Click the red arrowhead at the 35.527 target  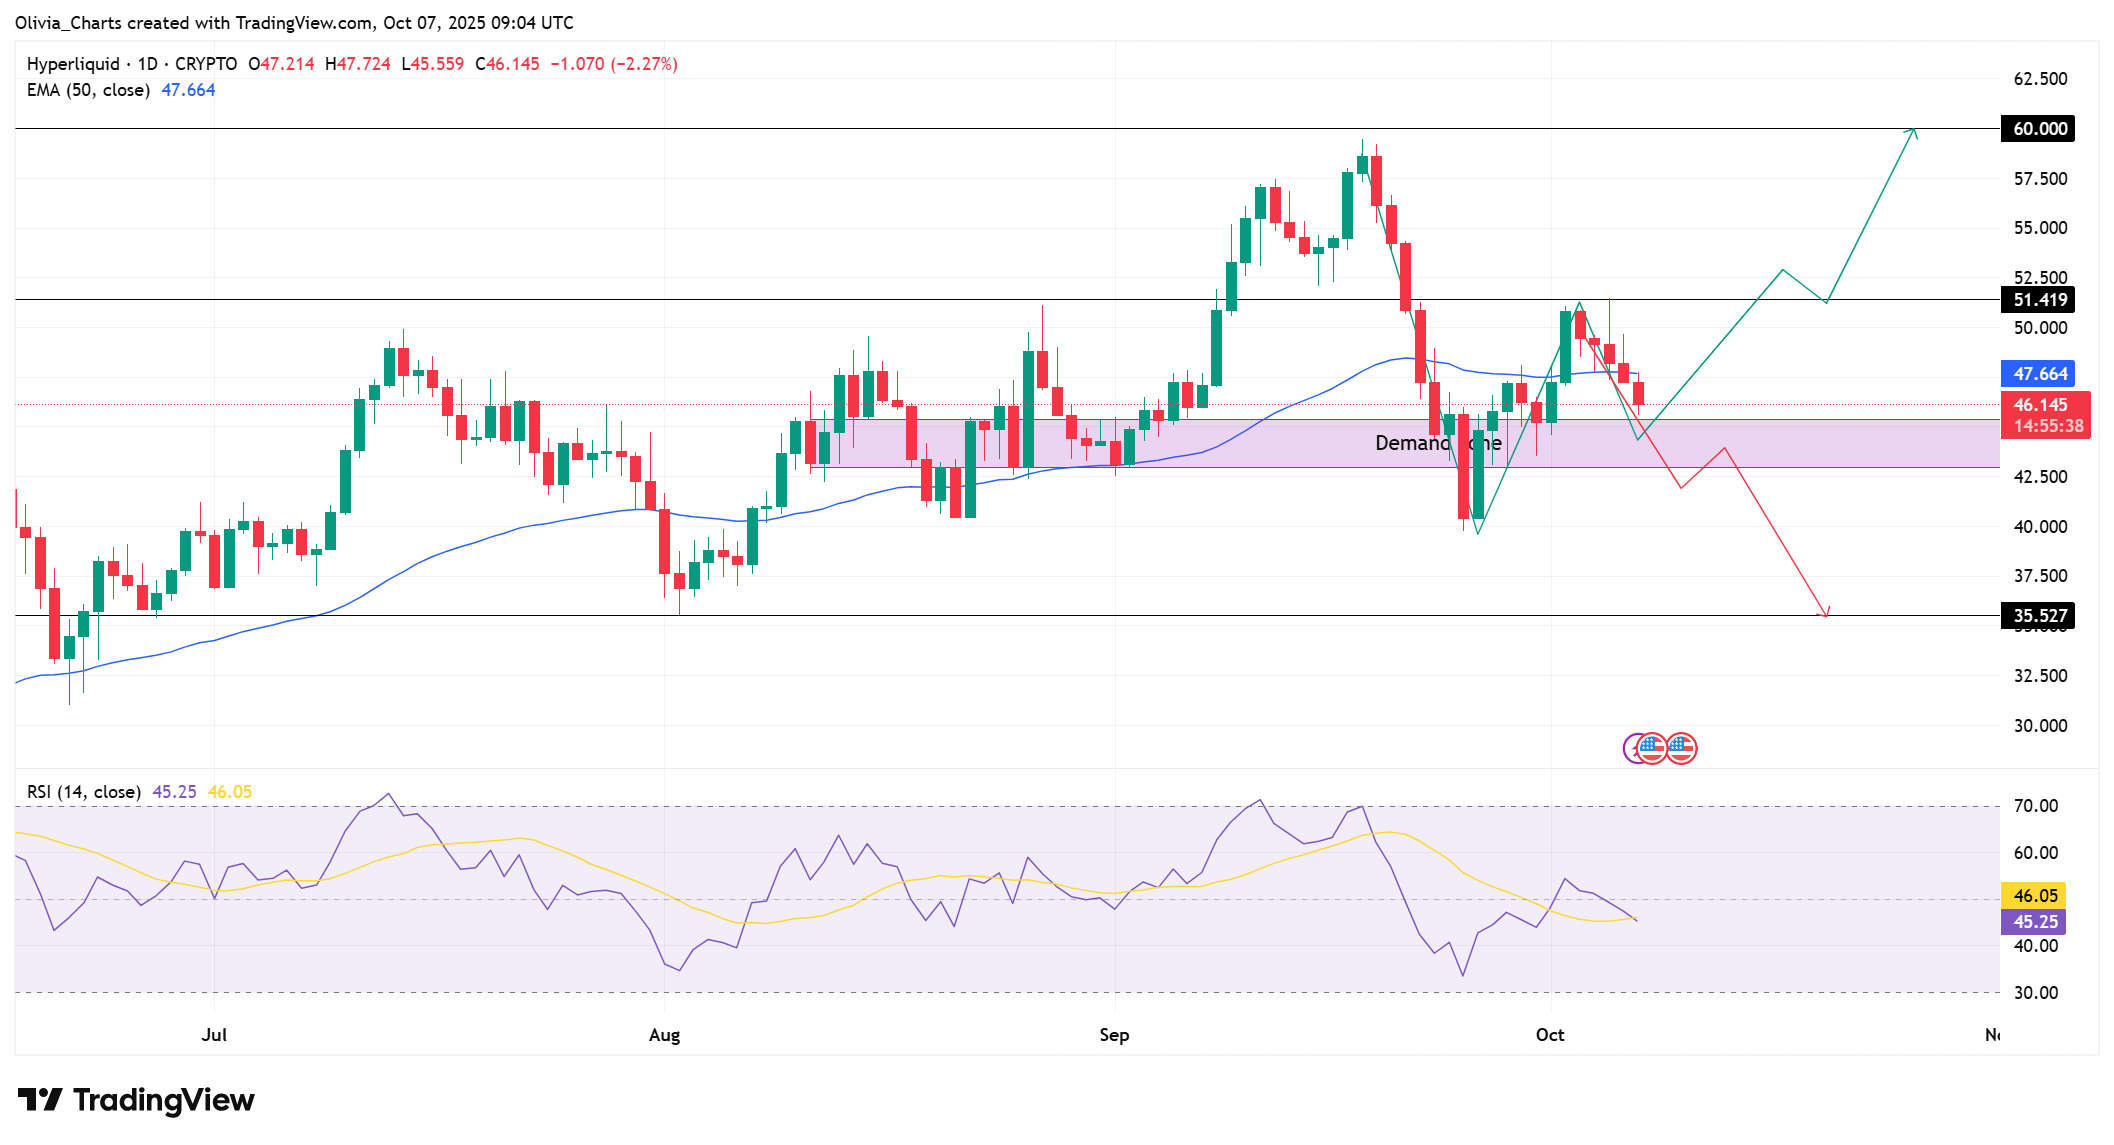point(1825,612)
